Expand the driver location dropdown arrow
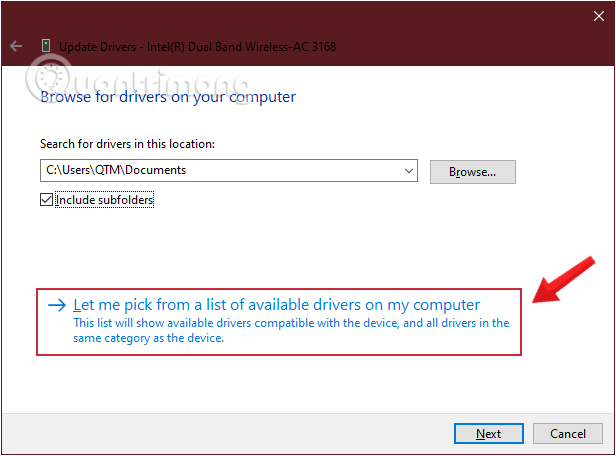Viewport: 616px width, 456px height. tap(408, 171)
